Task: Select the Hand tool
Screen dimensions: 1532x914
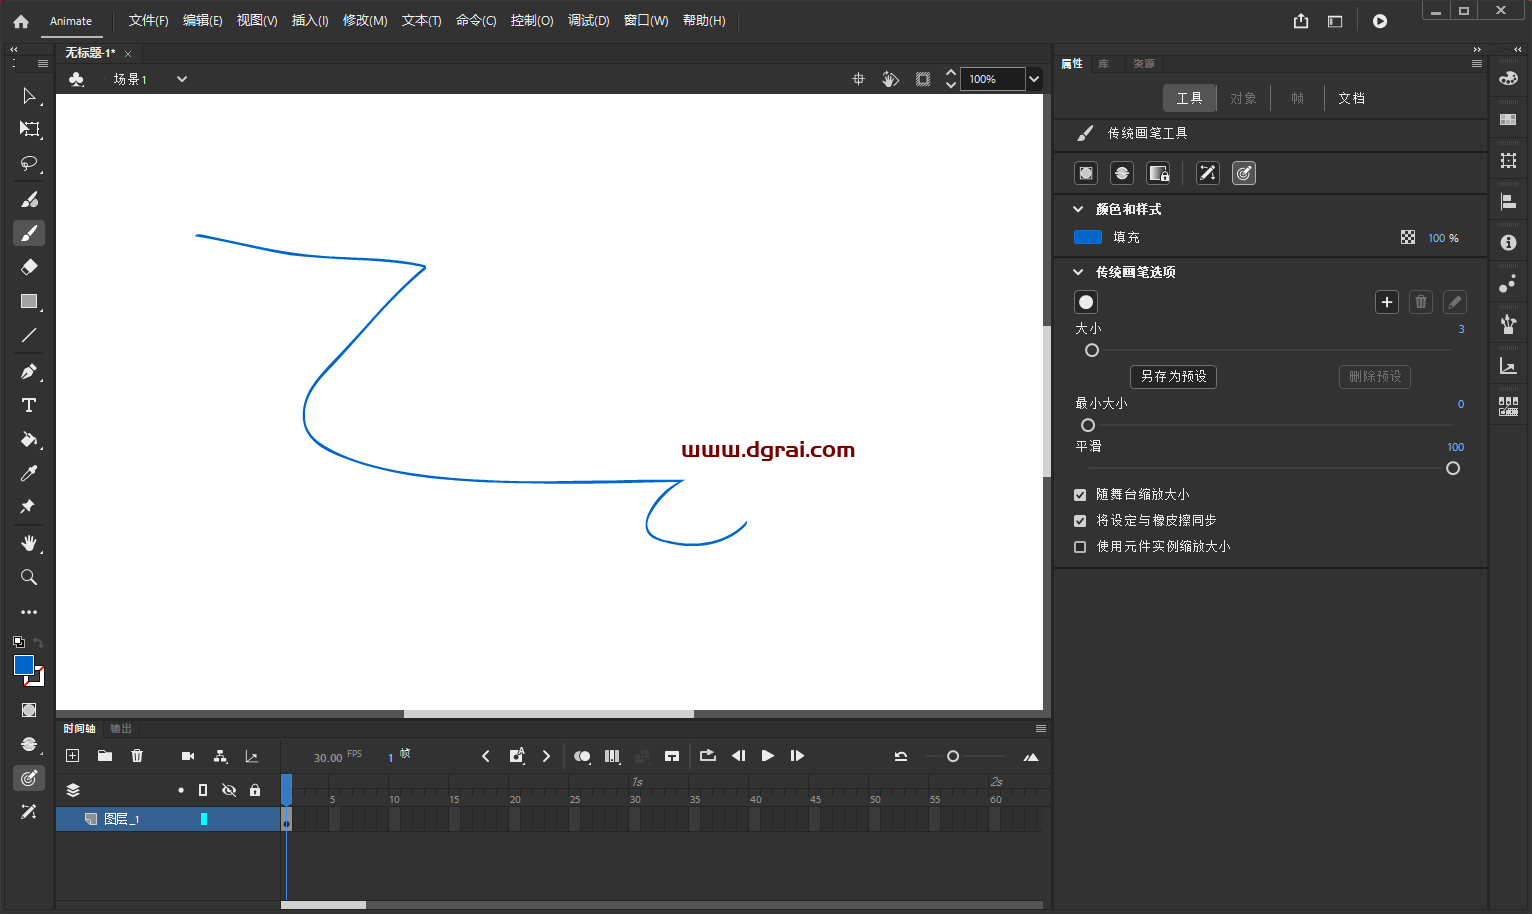Action: tap(29, 543)
